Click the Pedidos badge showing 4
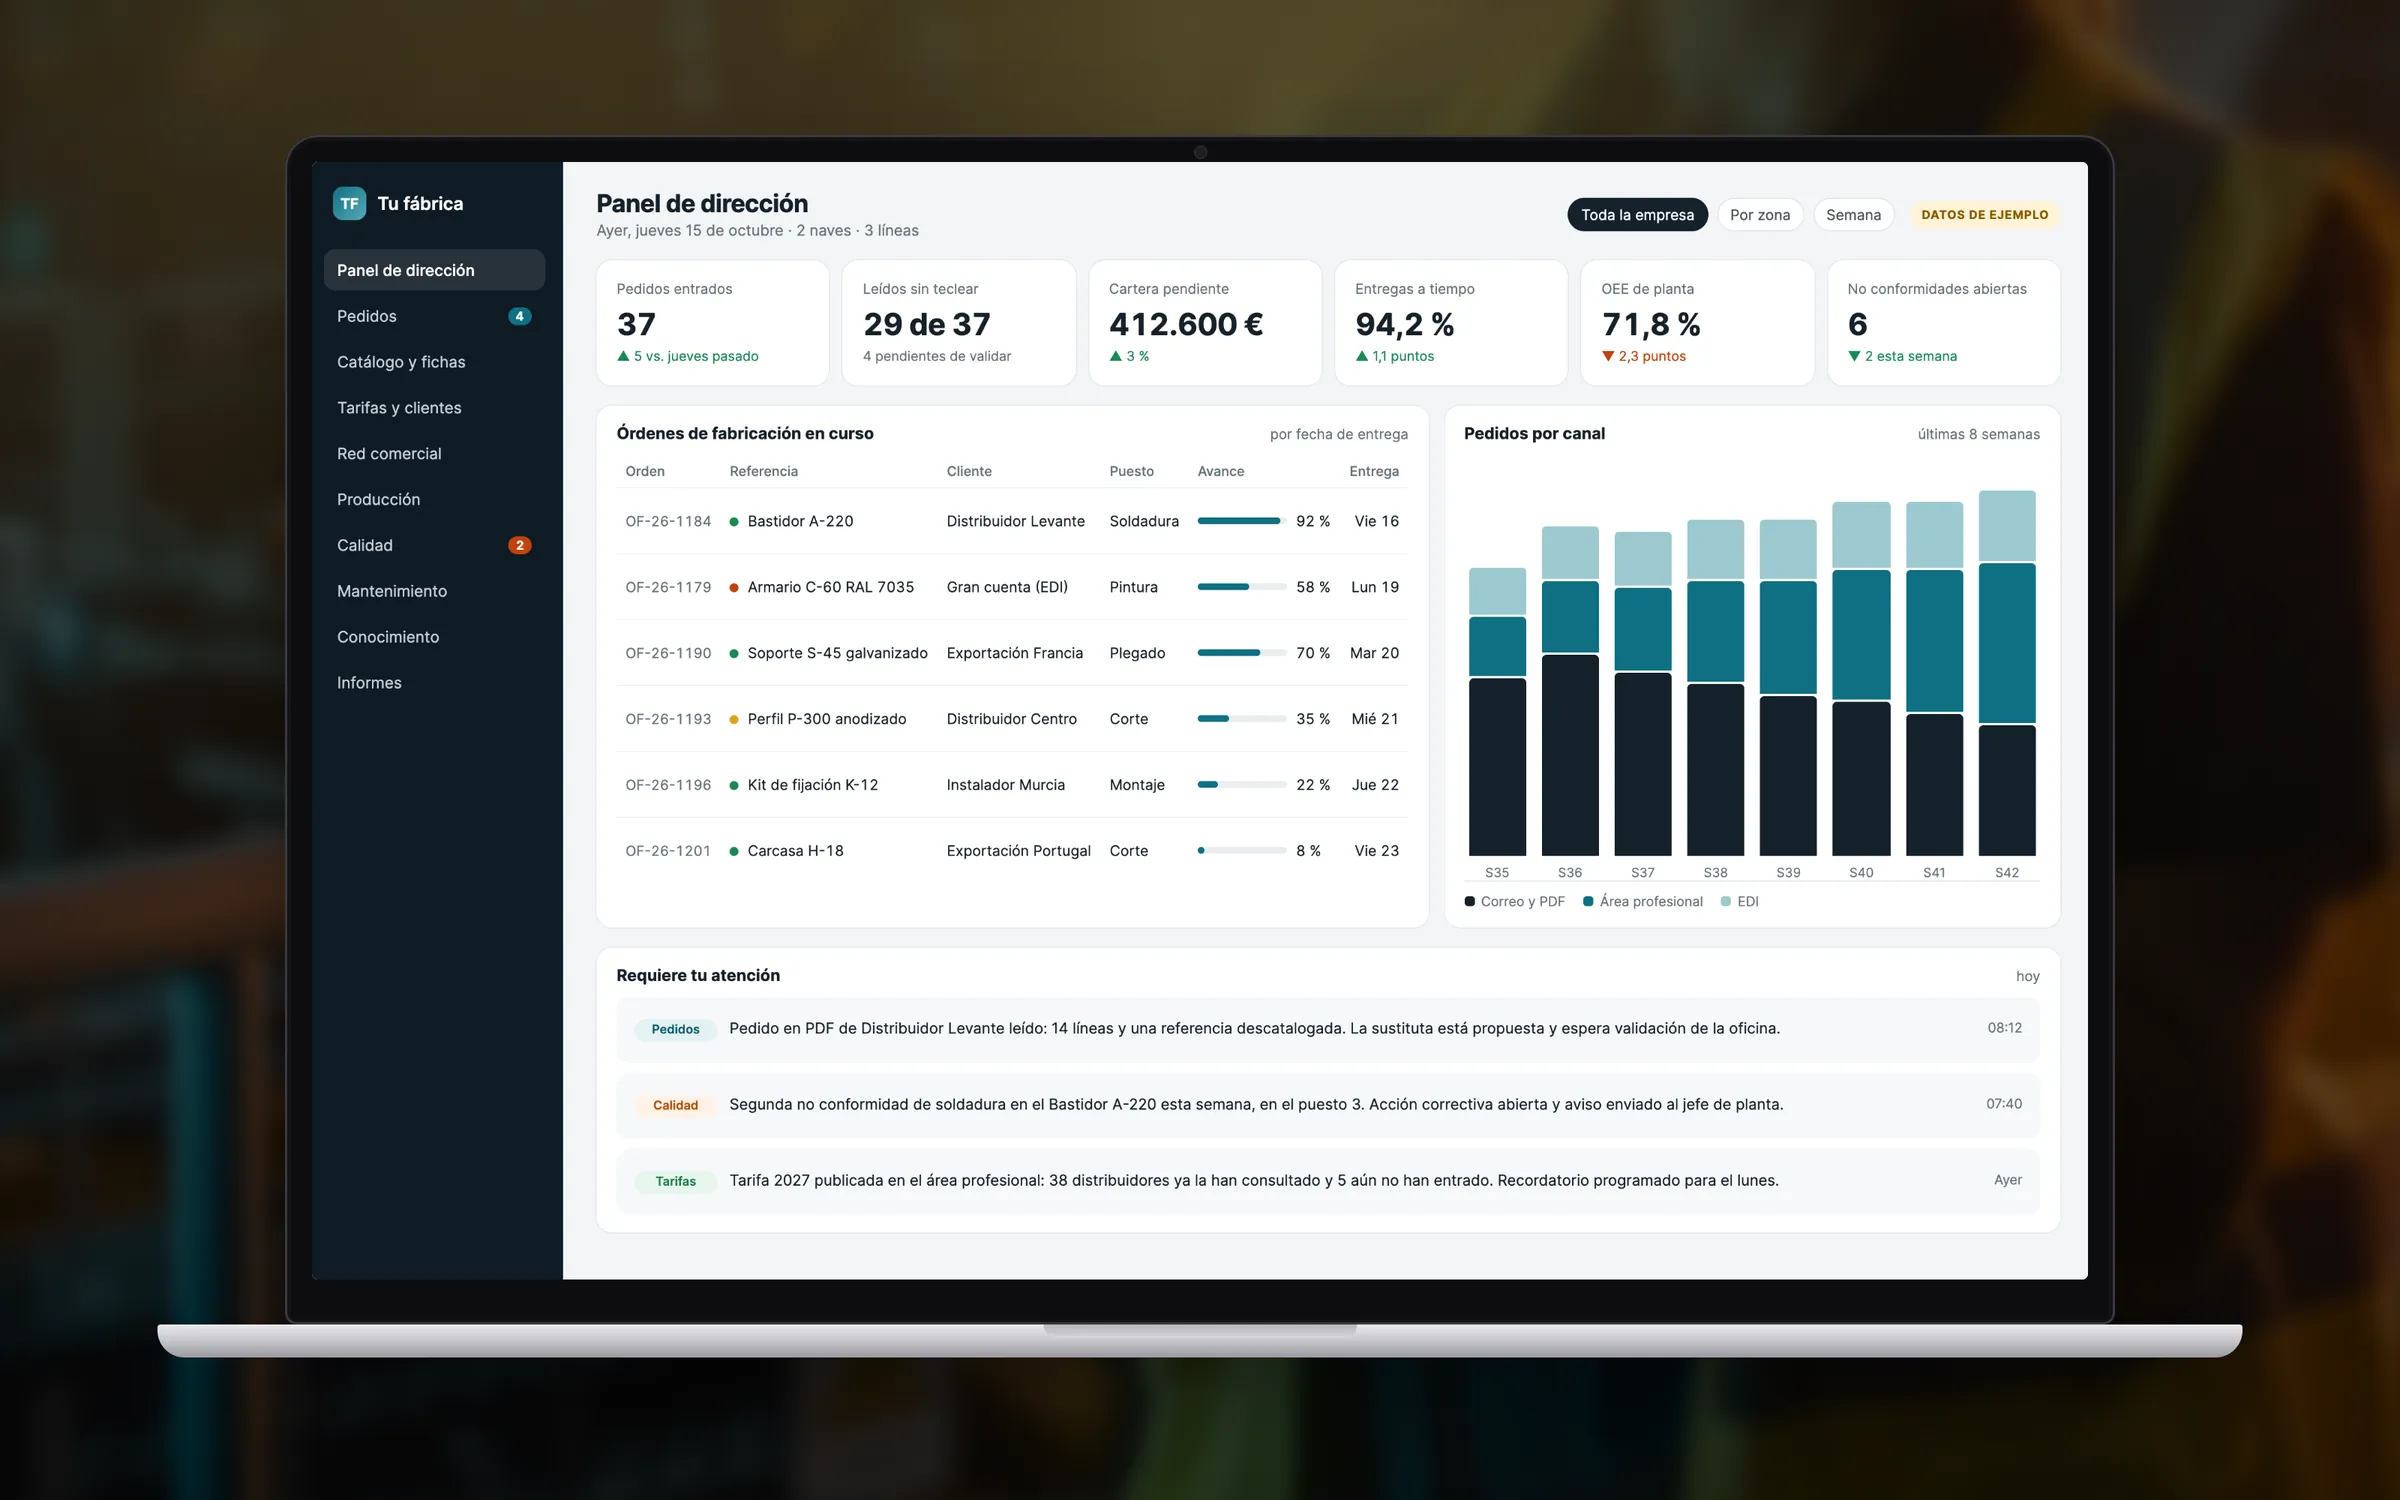2400x1500 pixels. click(x=519, y=316)
